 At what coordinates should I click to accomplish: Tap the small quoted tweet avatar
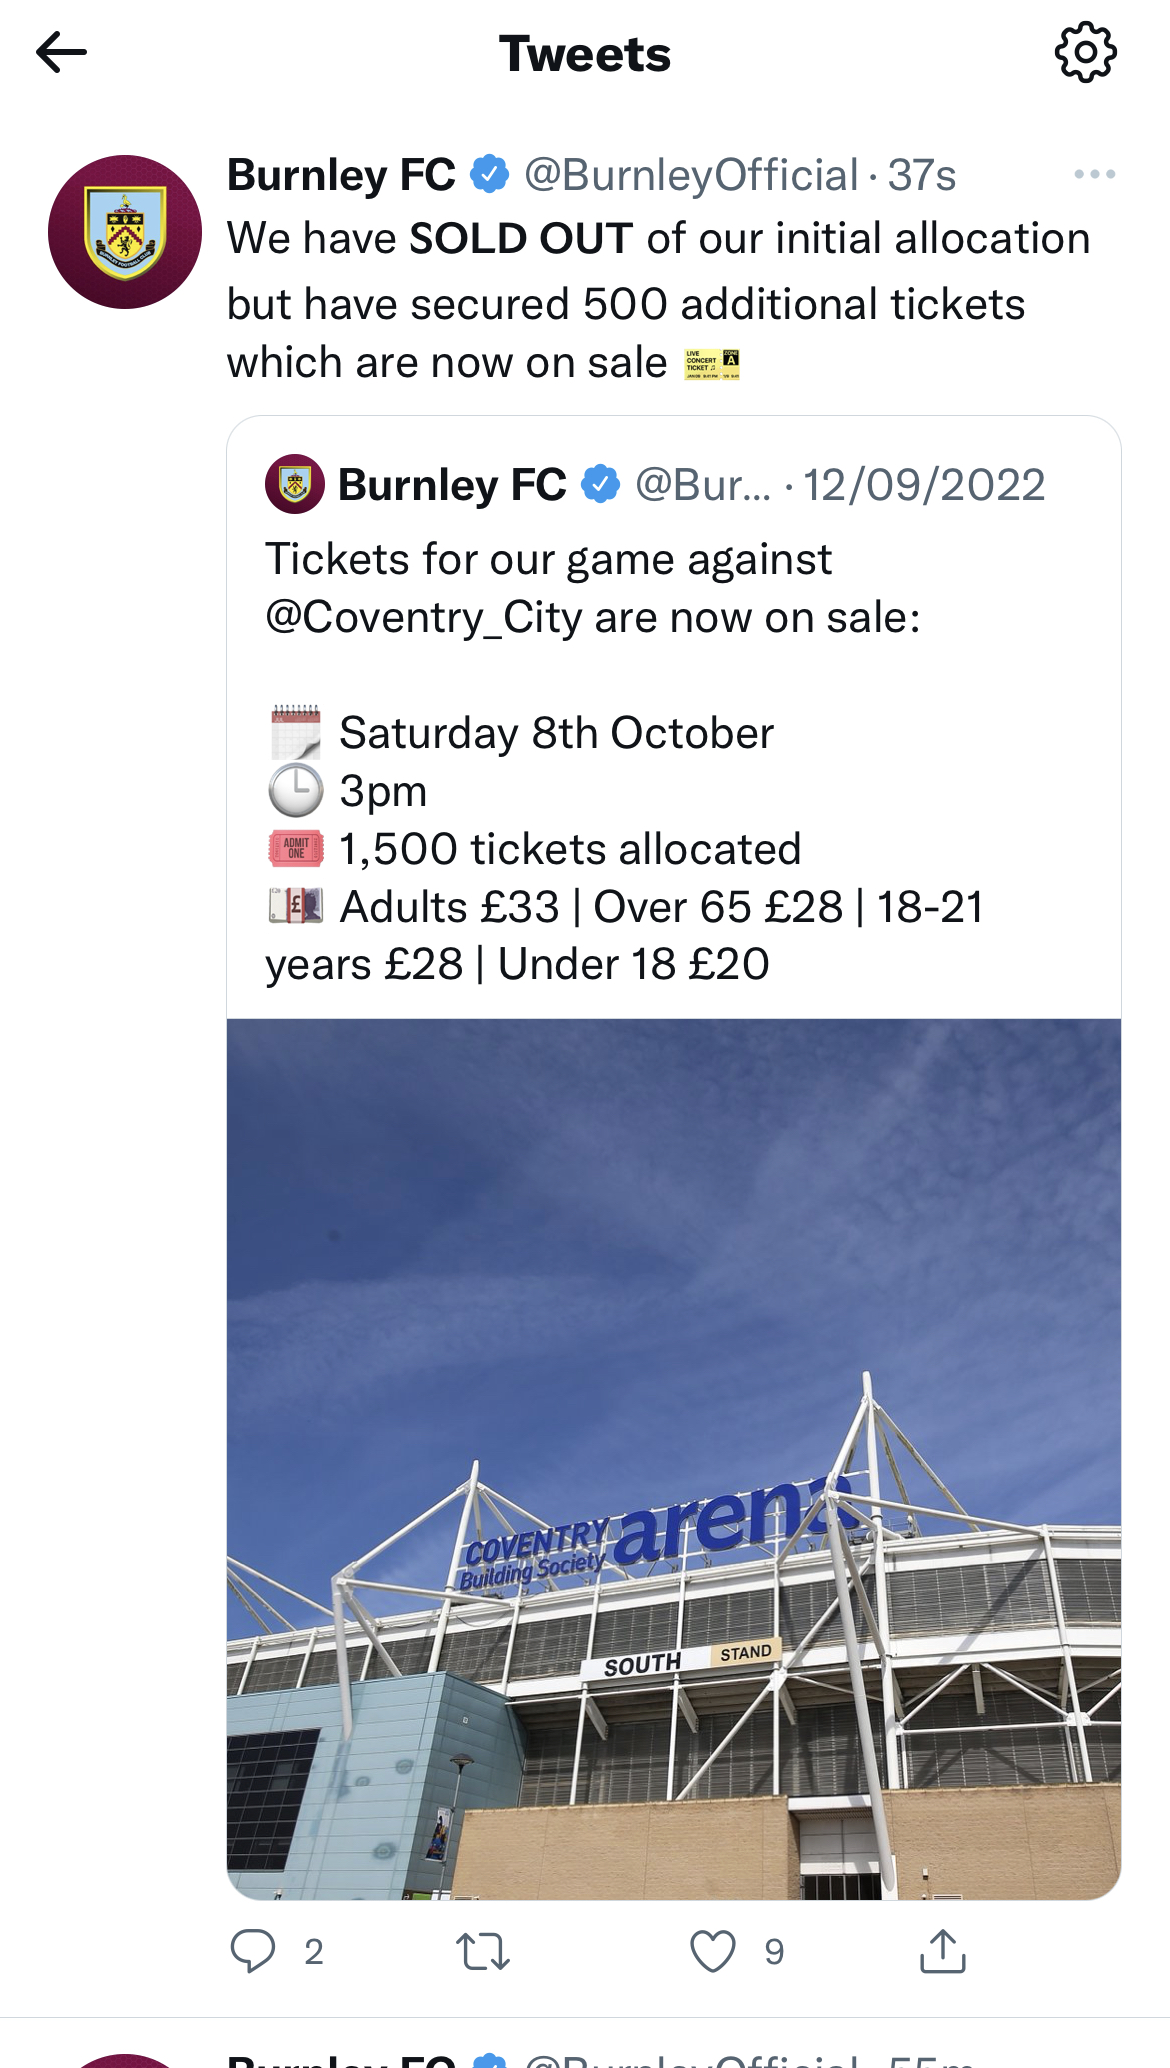point(295,485)
